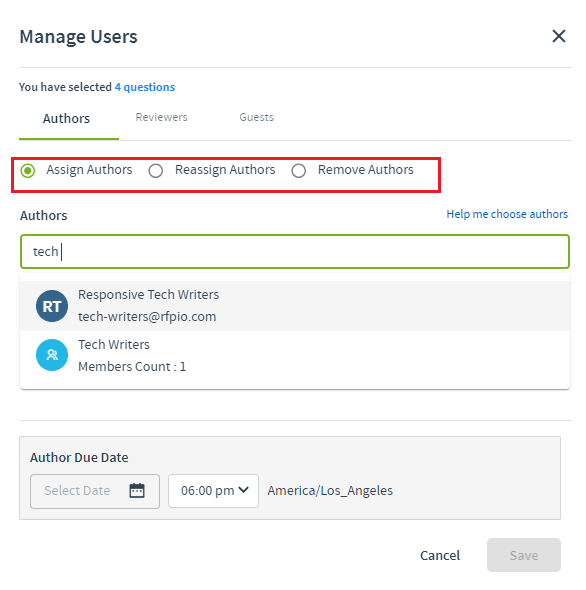The image size is (586, 590).
Task: Click the Cancel button
Action: tap(440, 555)
